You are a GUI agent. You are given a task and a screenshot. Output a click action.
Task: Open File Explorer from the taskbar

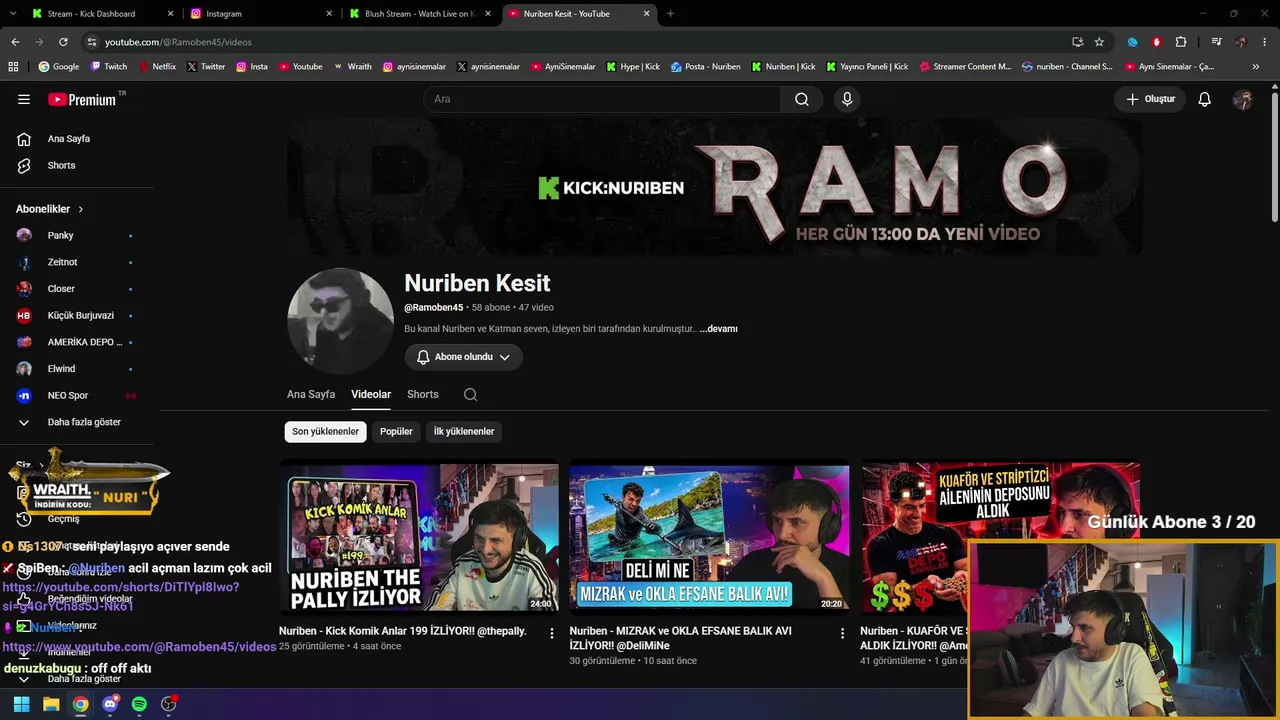(51, 704)
